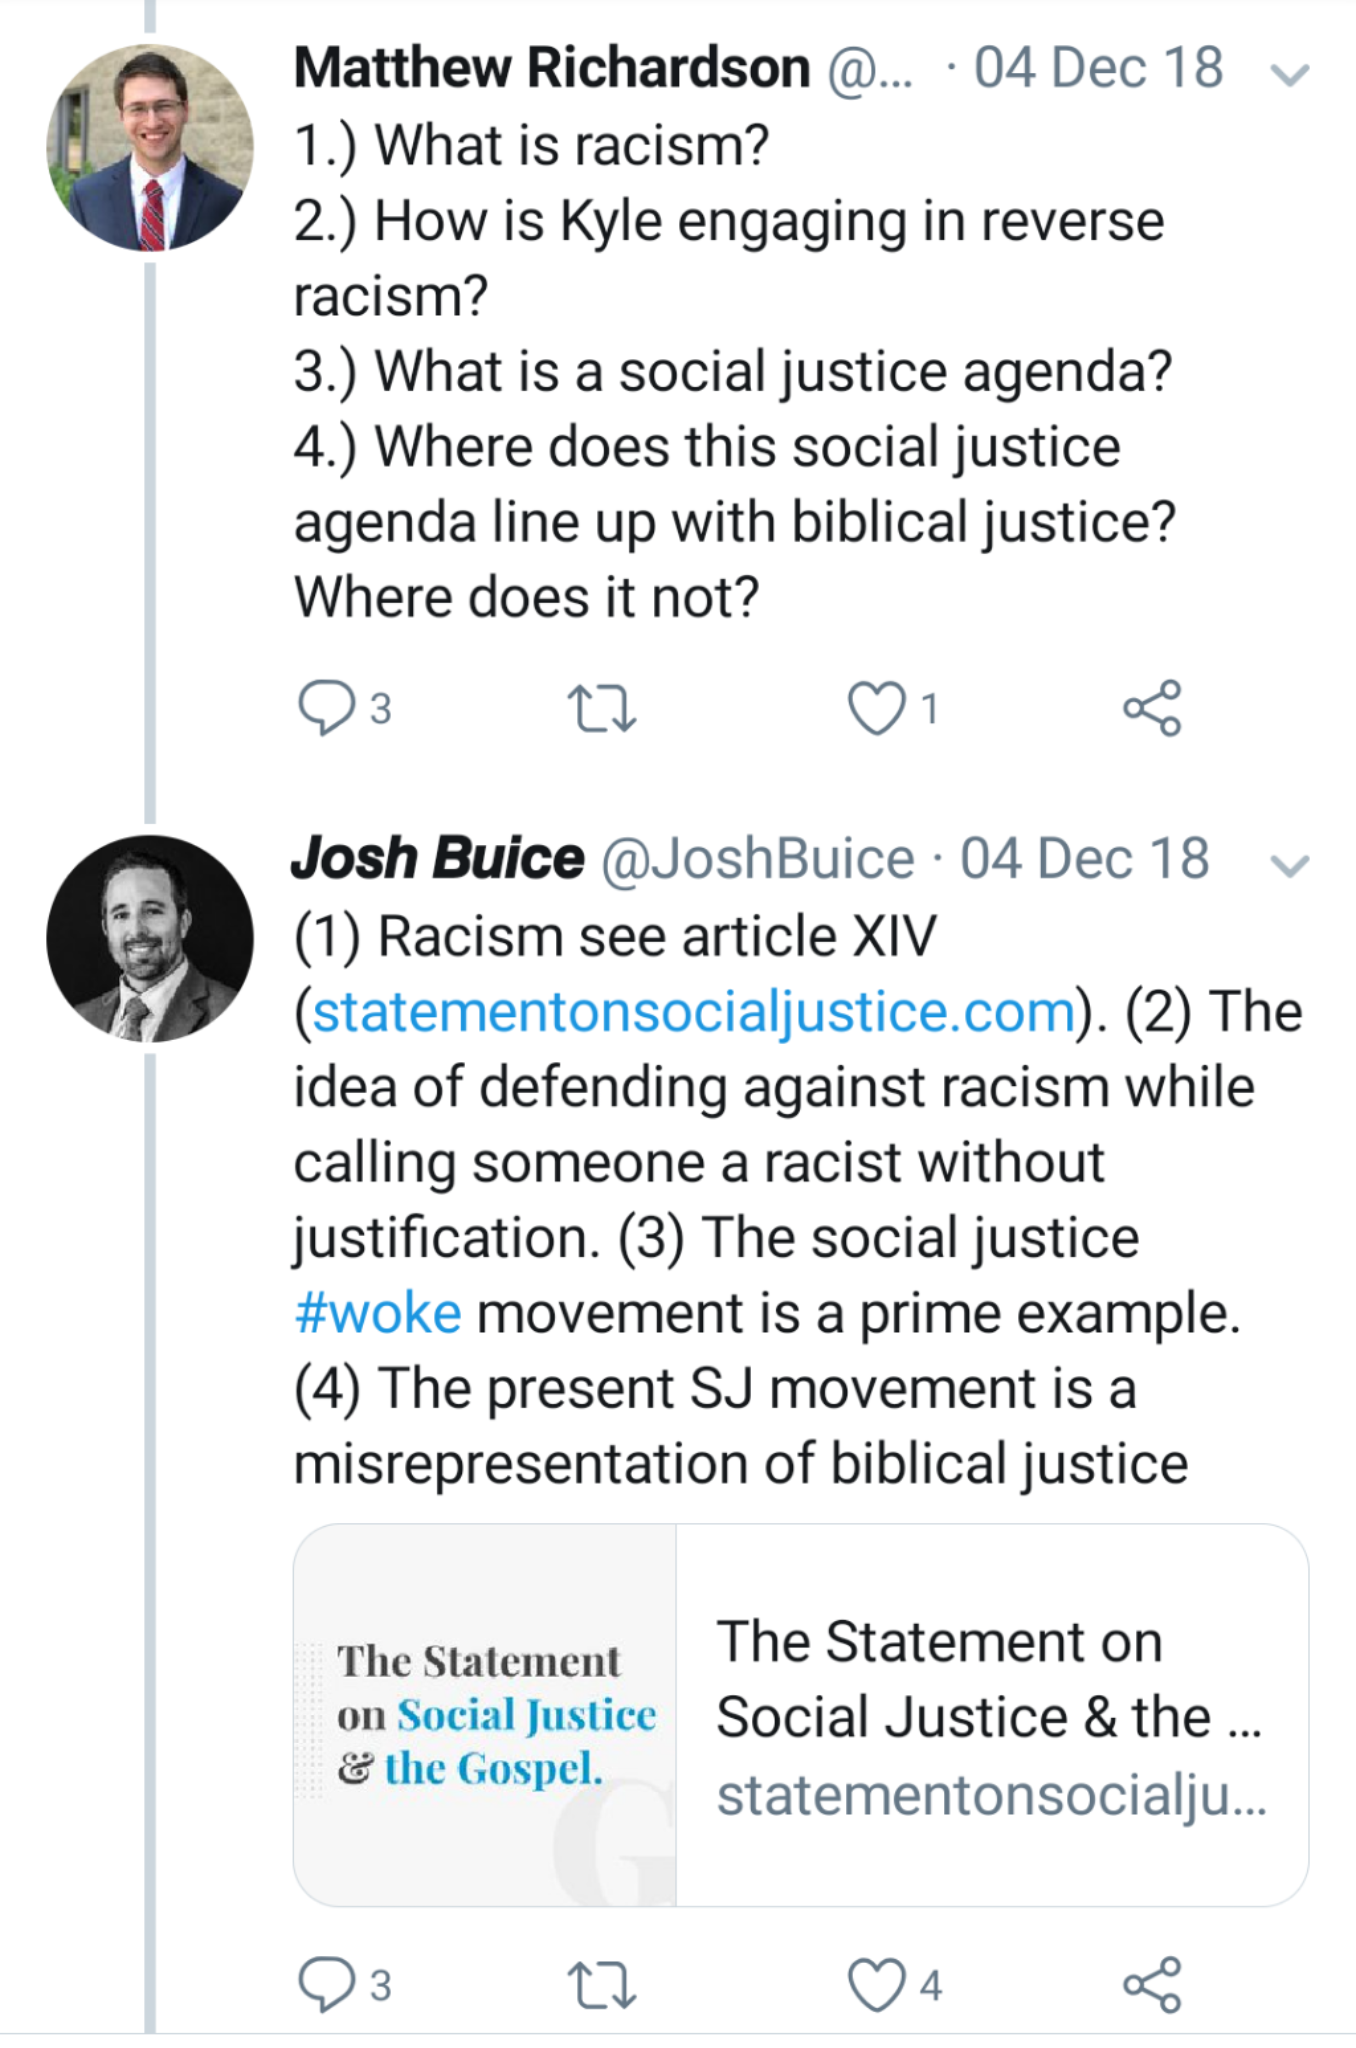This screenshot has width=1356, height=2048.
Task: Open the @JoshBuice handle
Action: click(757, 859)
